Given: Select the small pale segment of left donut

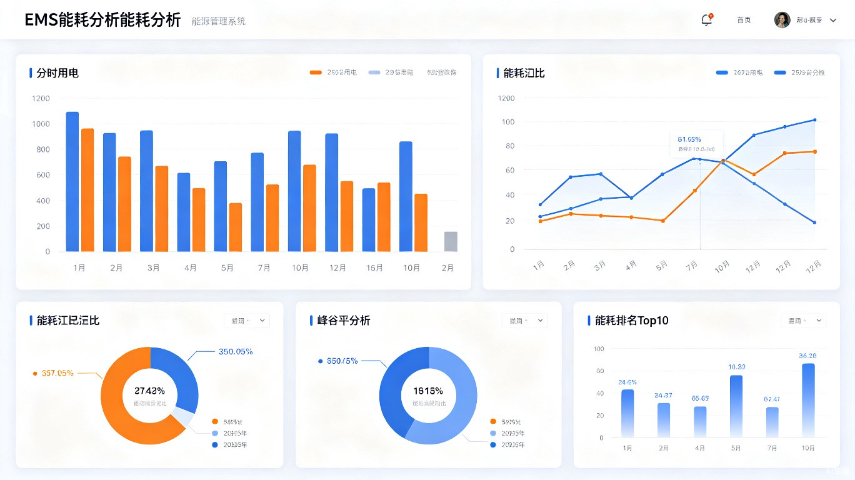Looking at the screenshot, I should (x=184, y=417).
